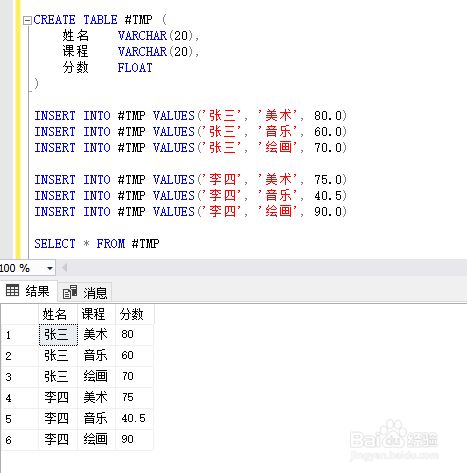
Task: Click the 张三 cell in row 1
Action: (58, 335)
